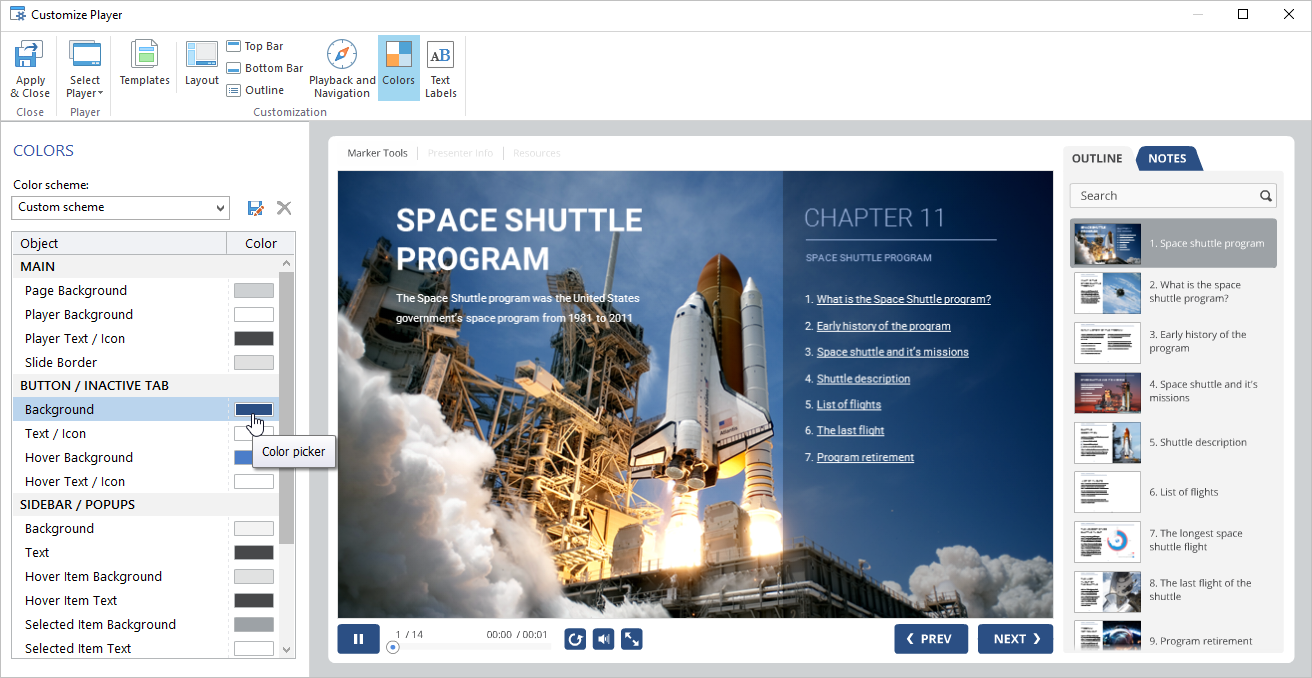The height and width of the screenshot is (678, 1312).
Task: Replay the current slide
Action: tap(575, 639)
